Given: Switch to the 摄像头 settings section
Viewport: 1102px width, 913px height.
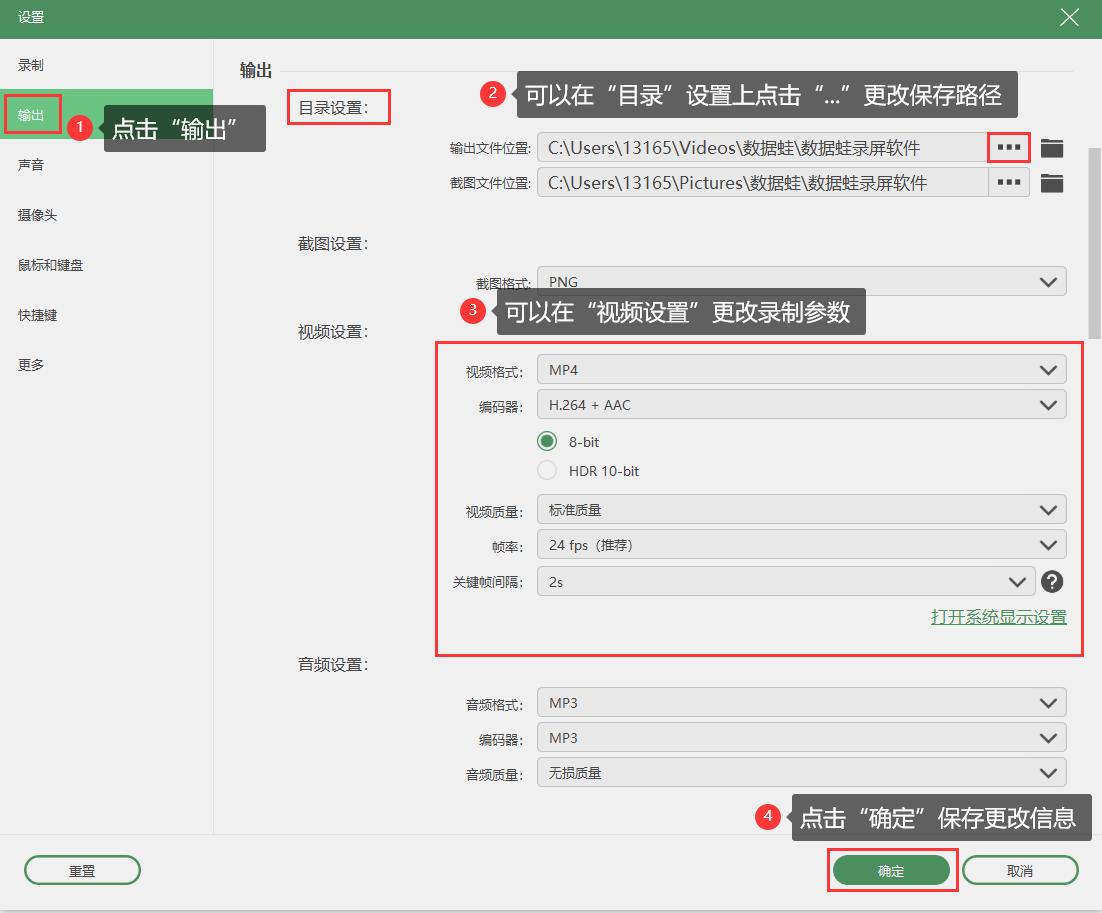Looking at the screenshot, I should 38,214.
